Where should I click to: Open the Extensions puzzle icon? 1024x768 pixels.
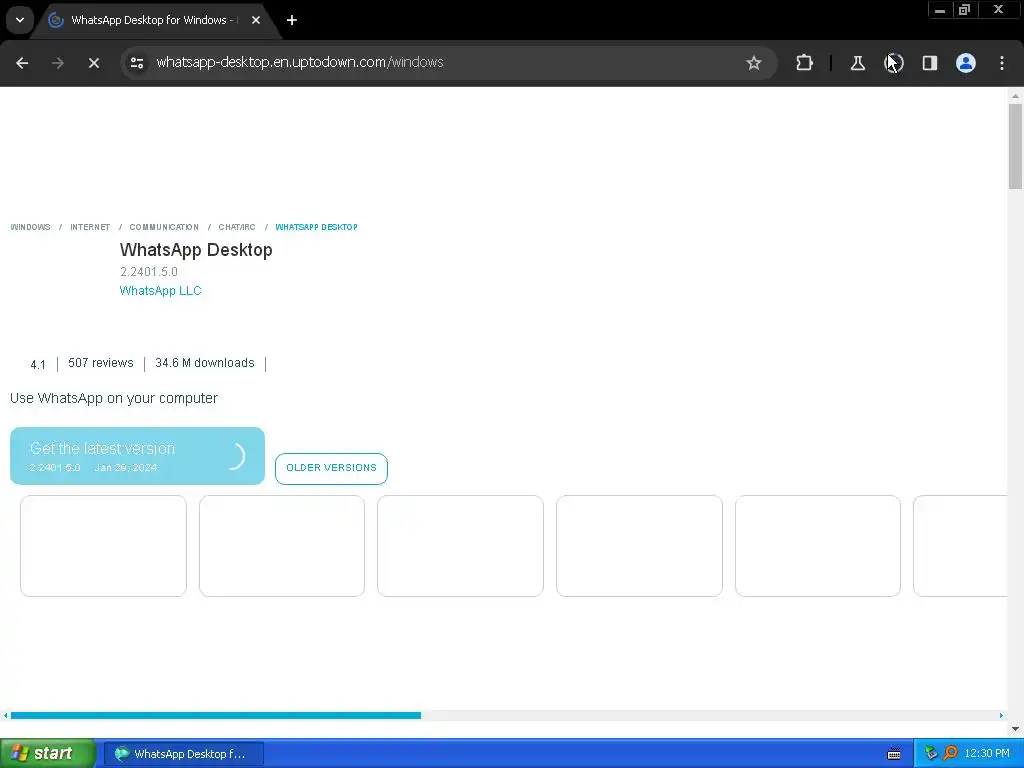(x=805, y=63)
